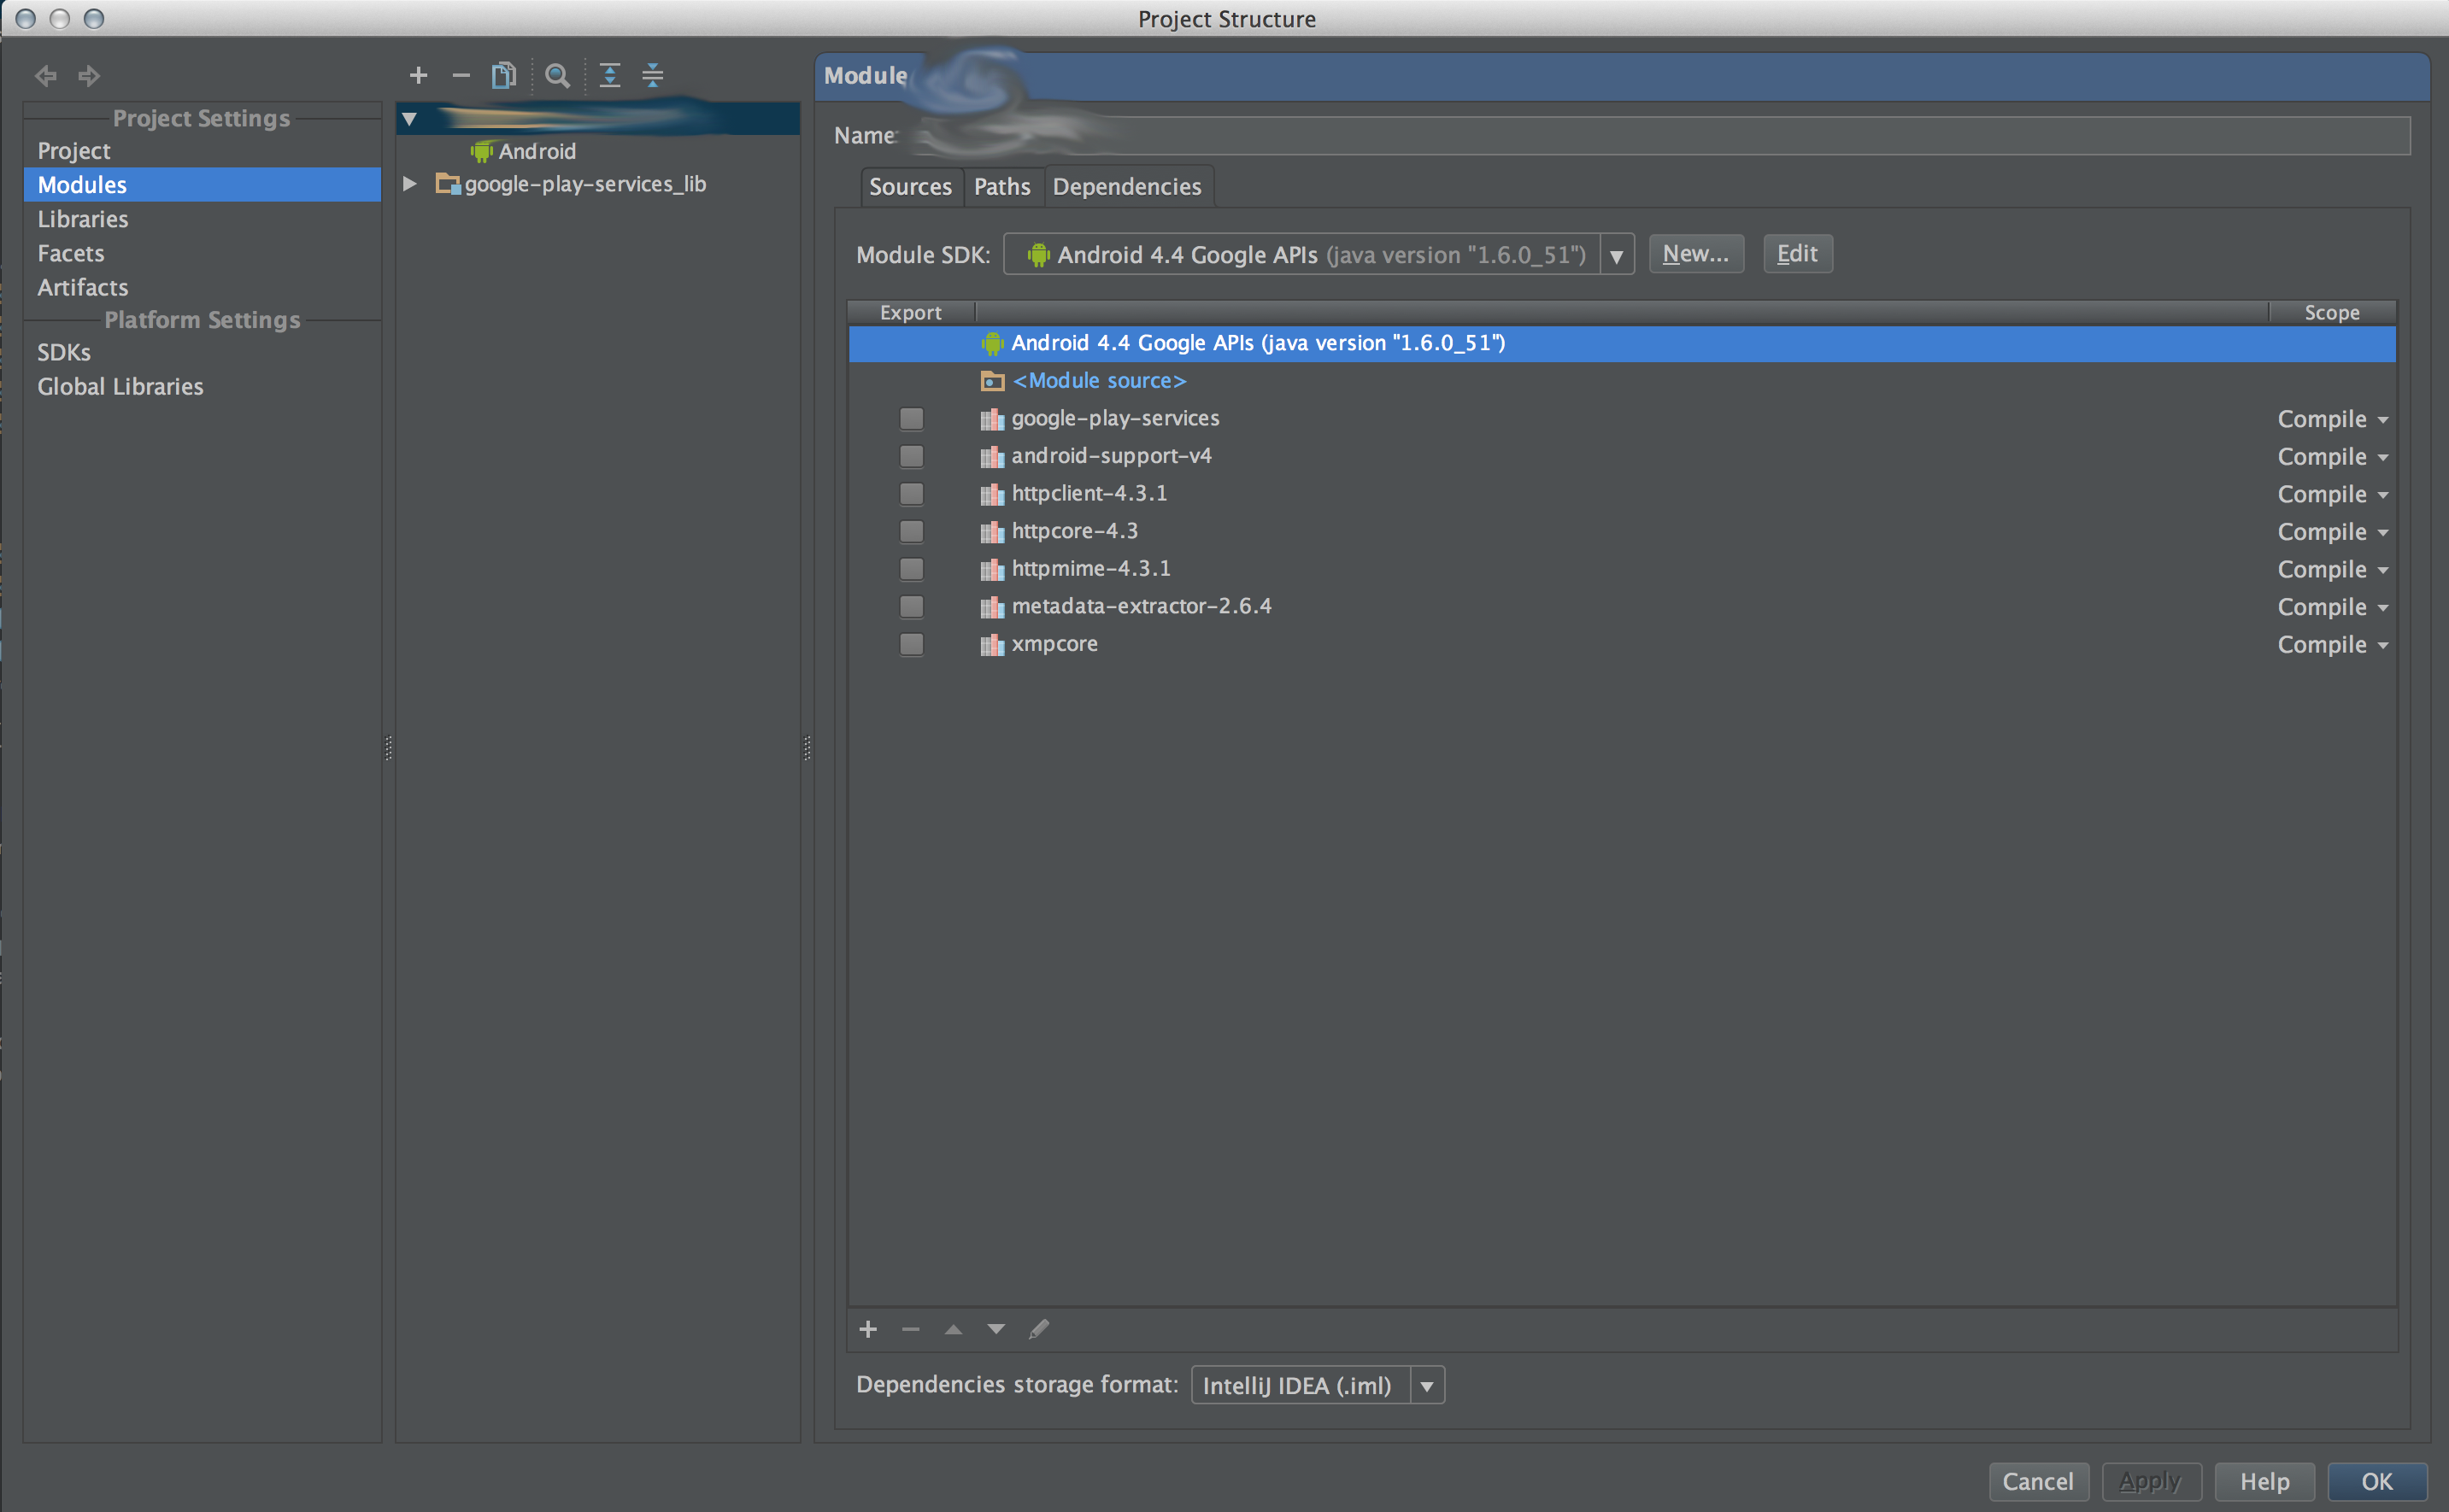Add a new module with plus icon
2449x1512 pixels.
[418, 75]
